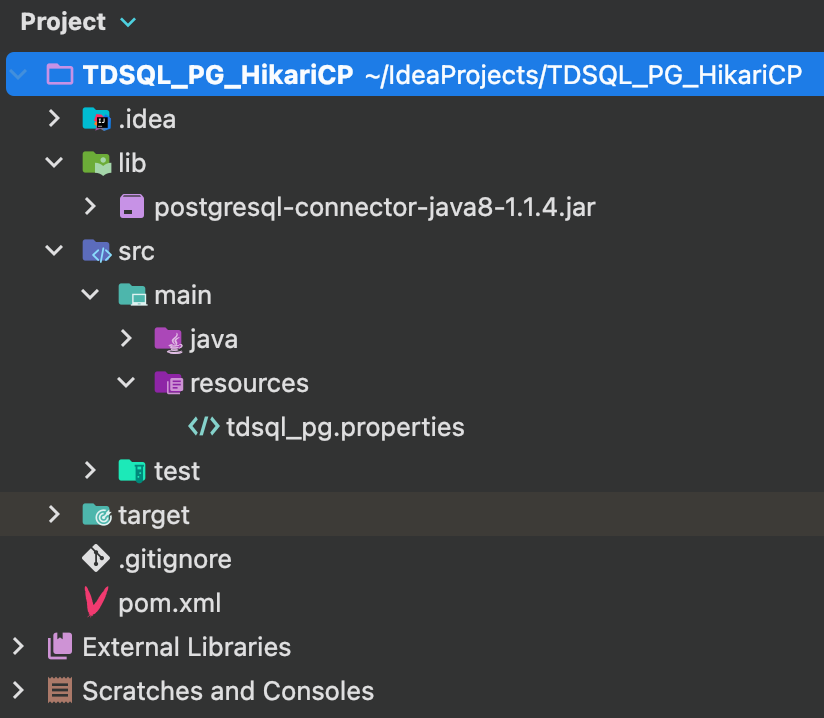This screenshot has height=718, width=824.
Task: Click the Scratches and Consoles icon
Action: 60,691
